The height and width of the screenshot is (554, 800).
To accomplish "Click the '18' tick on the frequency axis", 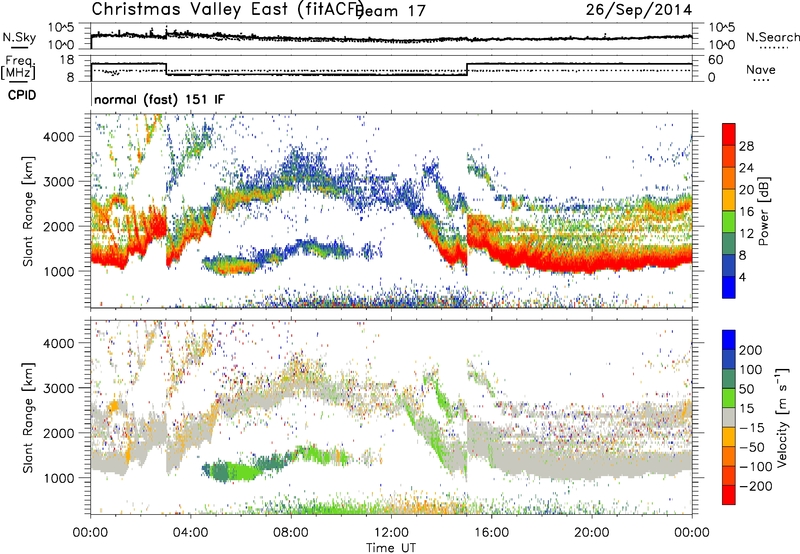I will pos(66,60).
